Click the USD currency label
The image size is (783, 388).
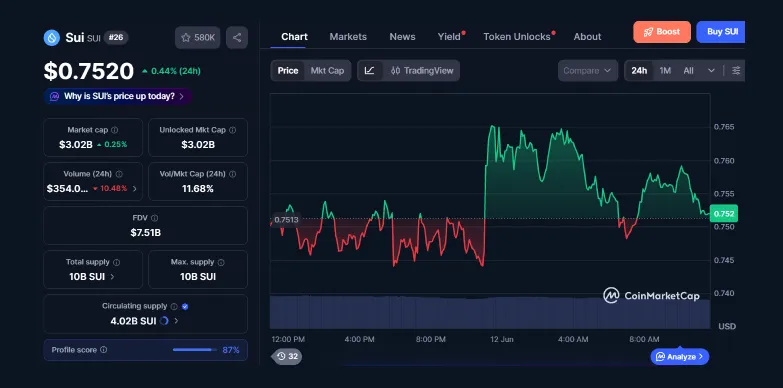[727, 327]
